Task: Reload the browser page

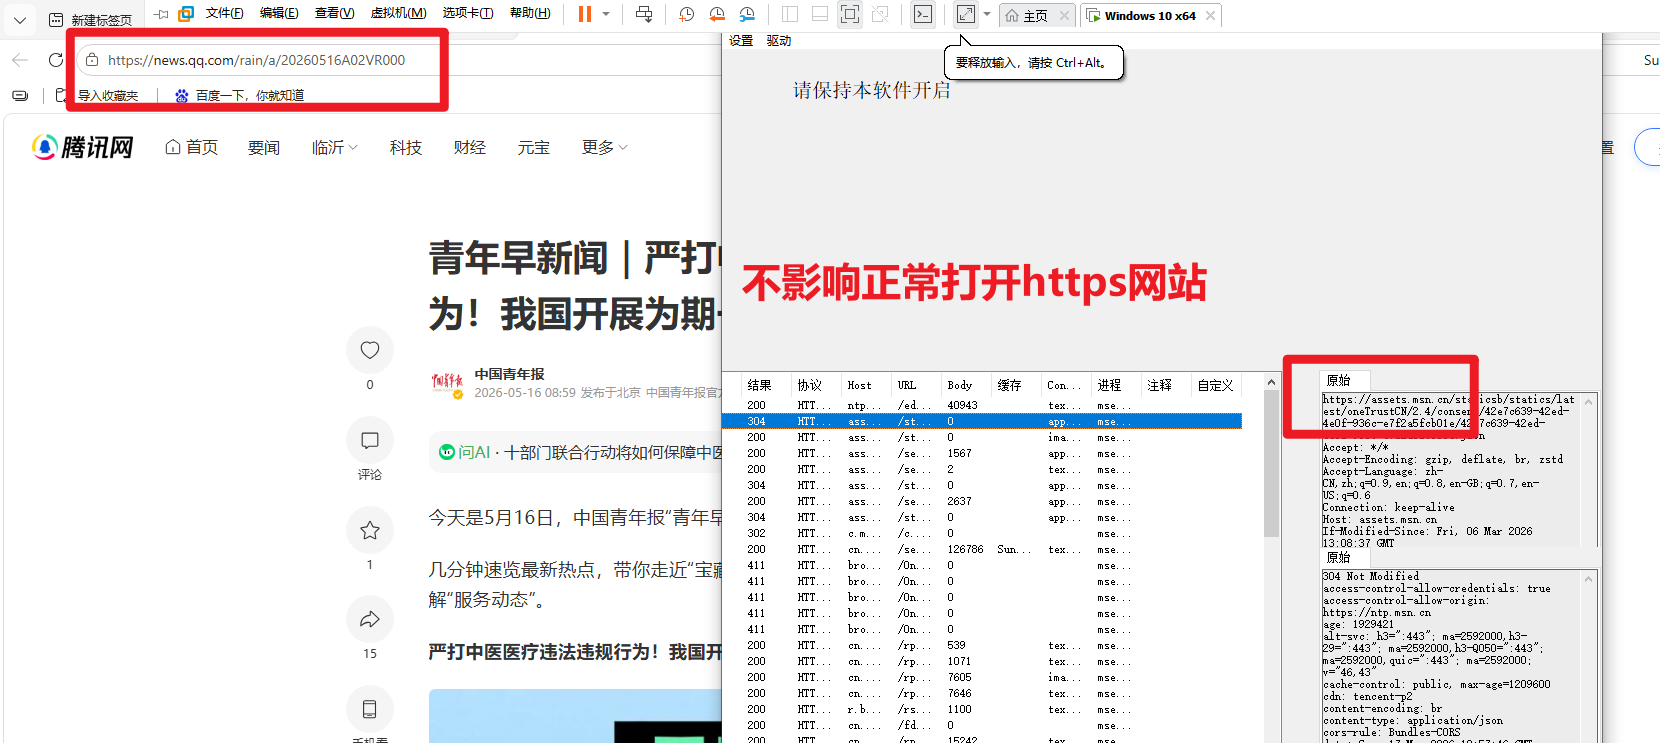Action: (x=56, y=60)
